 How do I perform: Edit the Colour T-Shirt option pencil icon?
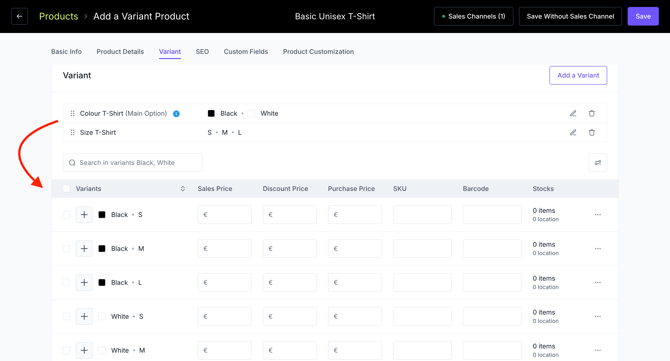pos(573,113)
